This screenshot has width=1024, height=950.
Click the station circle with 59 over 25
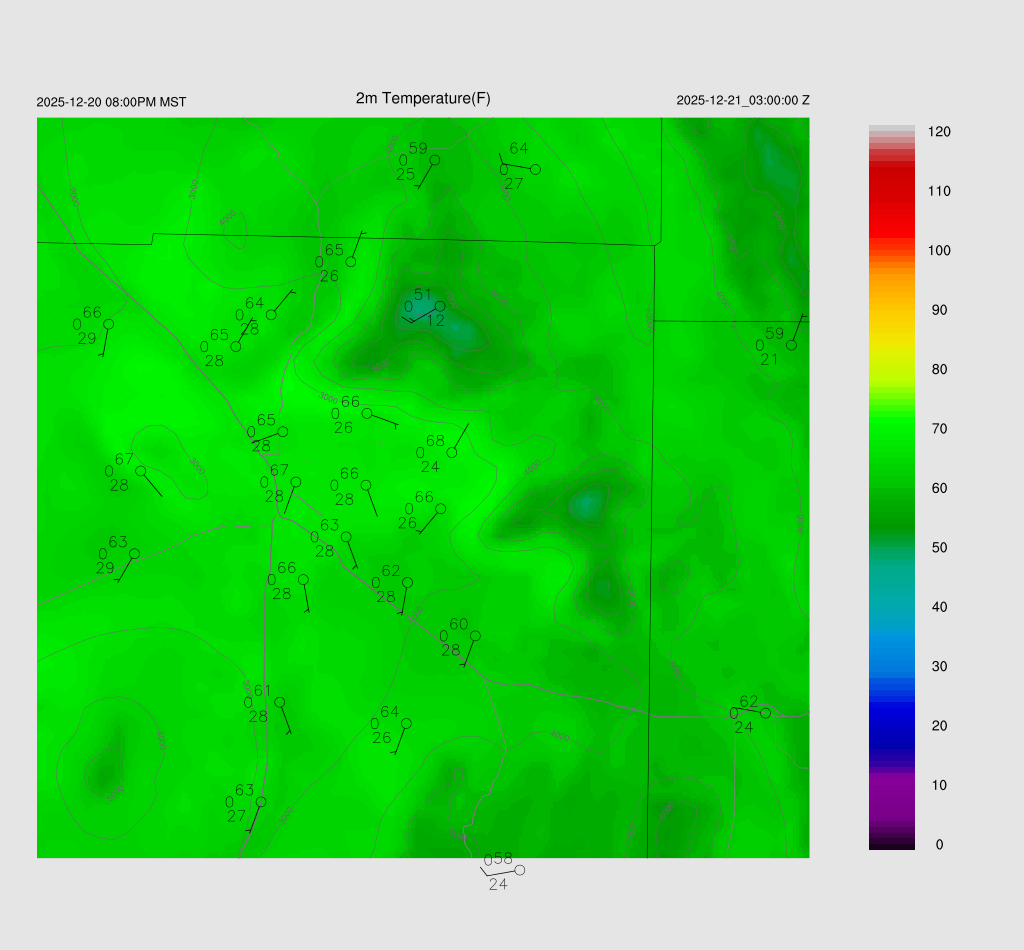[435, 160]
